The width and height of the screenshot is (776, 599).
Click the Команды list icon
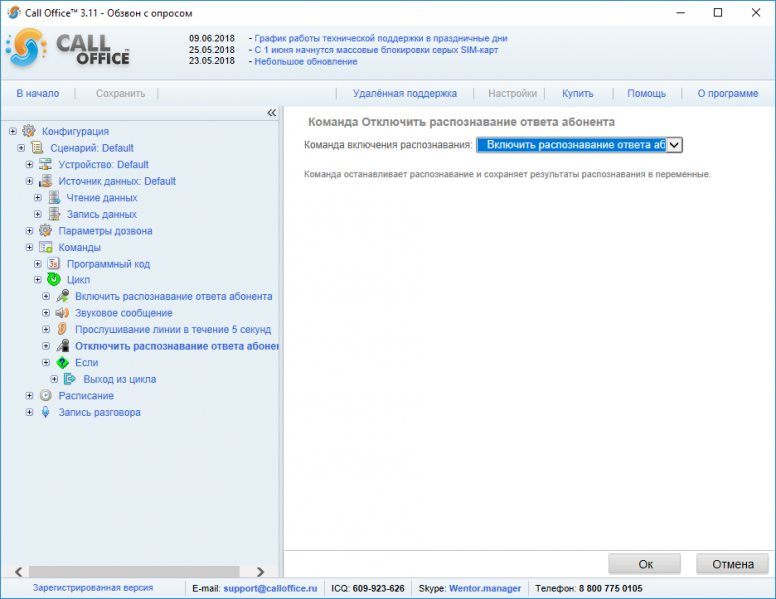point(46,247)
